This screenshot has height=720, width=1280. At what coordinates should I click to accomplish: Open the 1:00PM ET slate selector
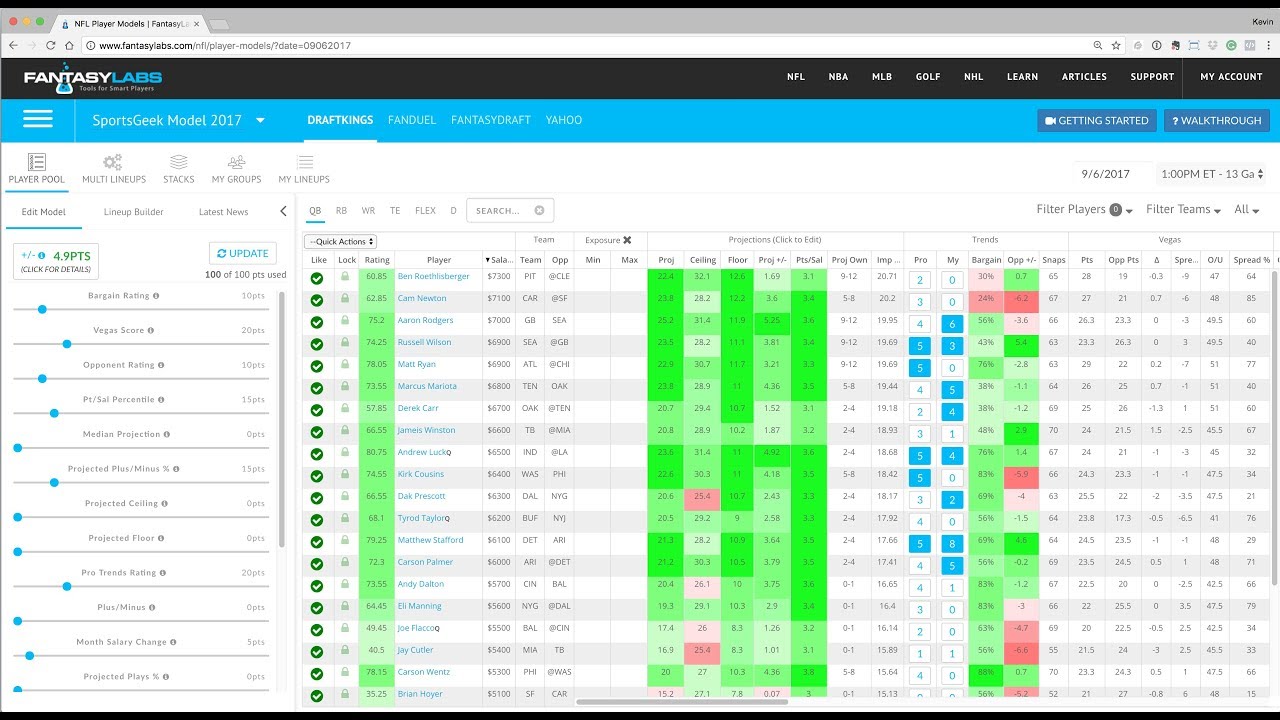click(1211, 174)
